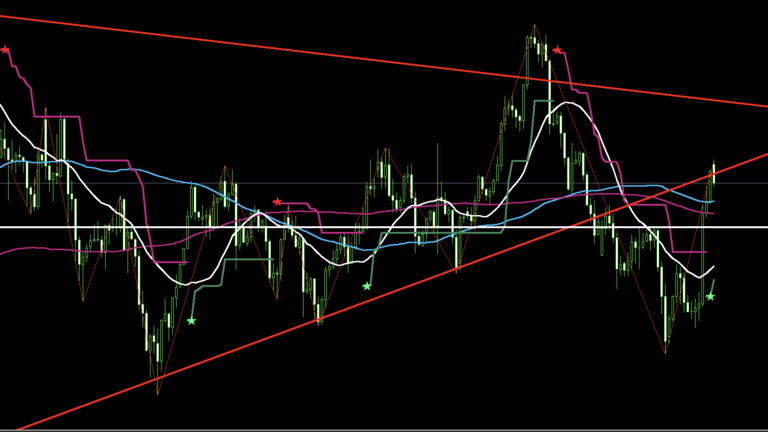Select the descending red trendline at the top
The height and width of the screenshot is (432, 768).
(384, 61)
